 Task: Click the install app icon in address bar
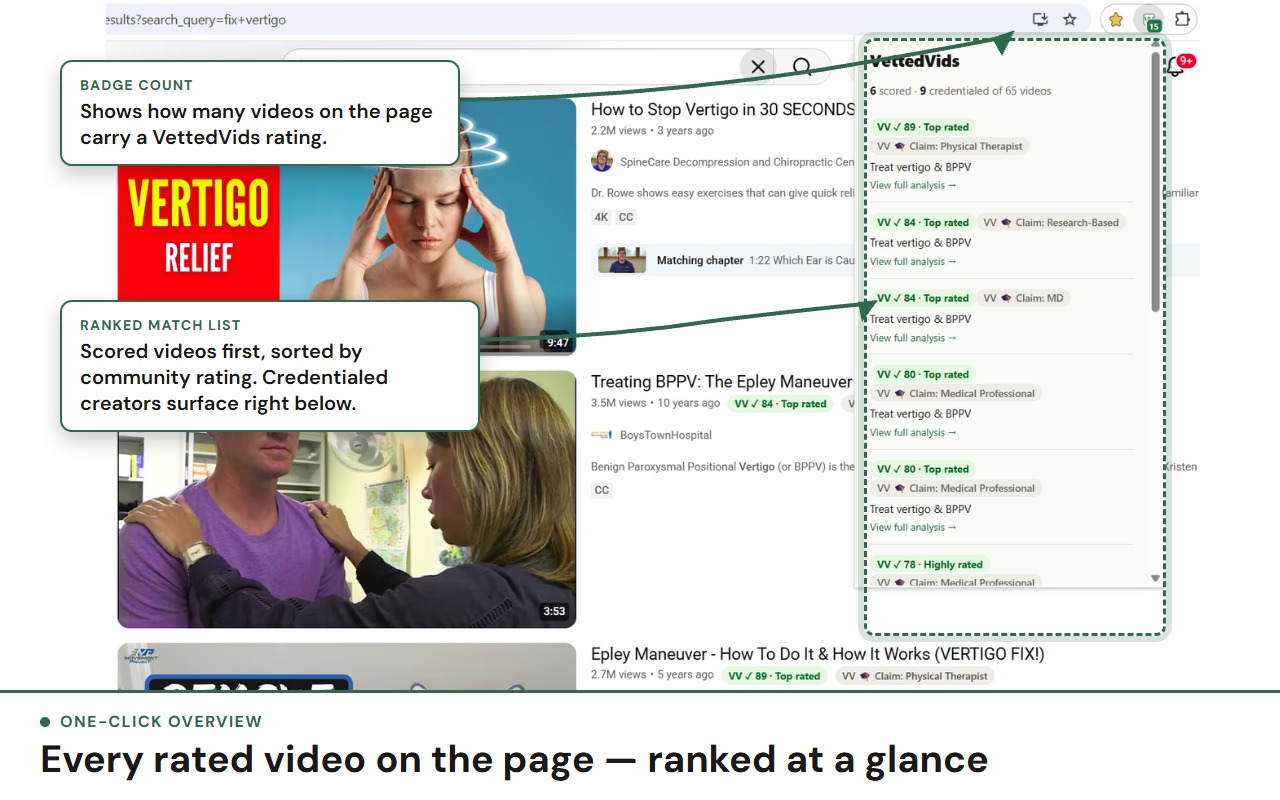tap(1040, 19)
